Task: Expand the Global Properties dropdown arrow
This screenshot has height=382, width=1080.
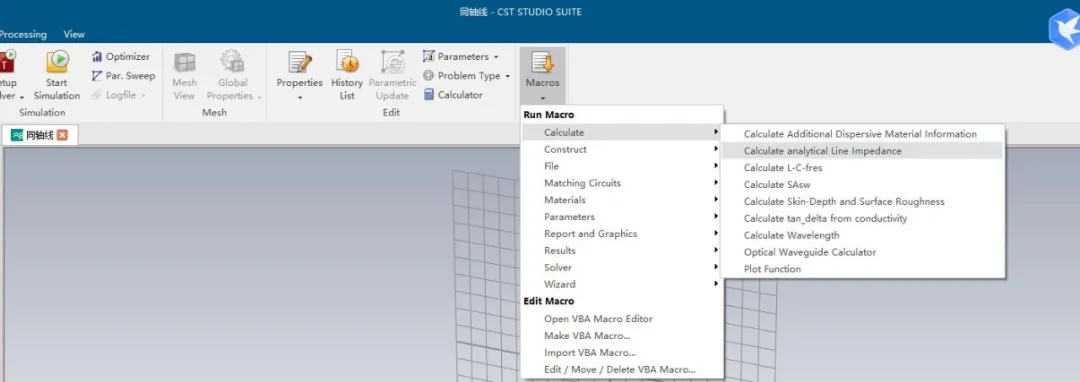Action: (x=260, y=97)
